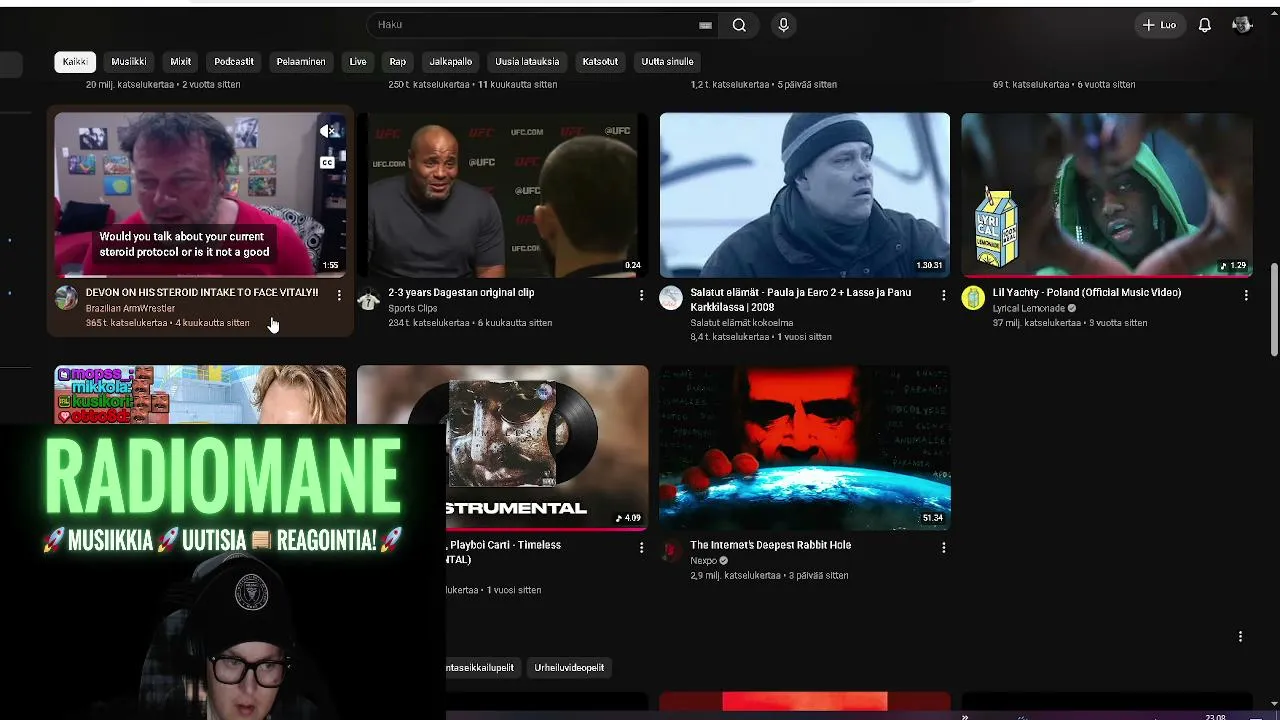Viewport: 1280px width, 720px height.
Task: Select the Pelaaminen filter chip
Action: click(301, 62)
